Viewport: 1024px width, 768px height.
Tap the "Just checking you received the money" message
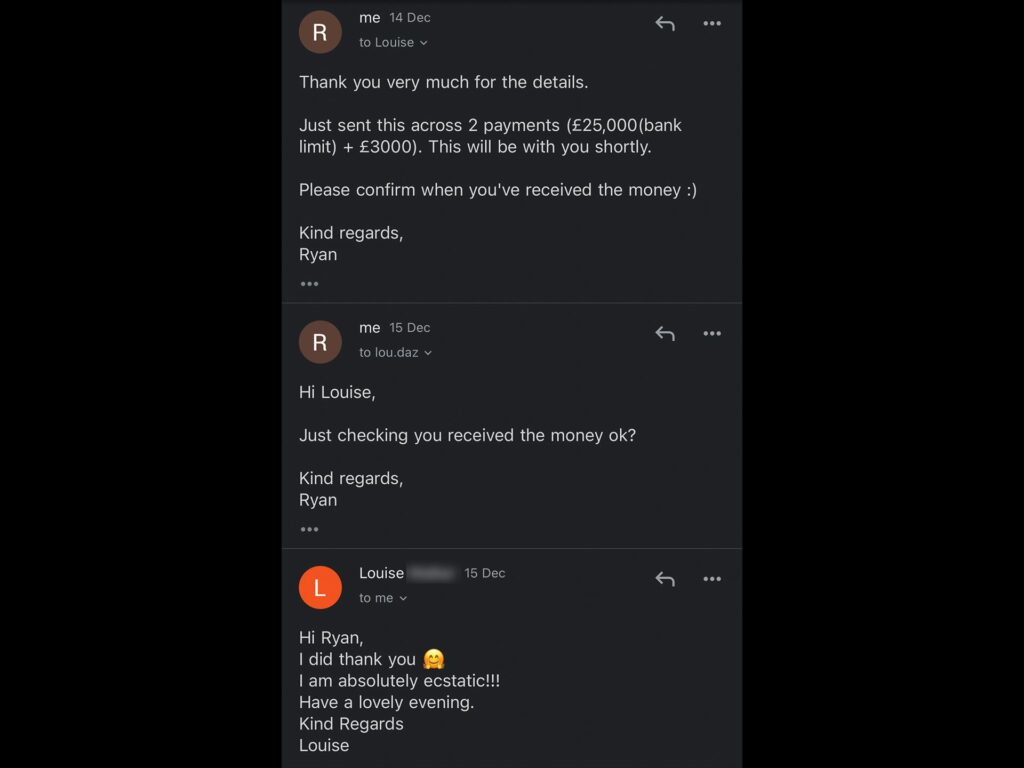[467, 435]
